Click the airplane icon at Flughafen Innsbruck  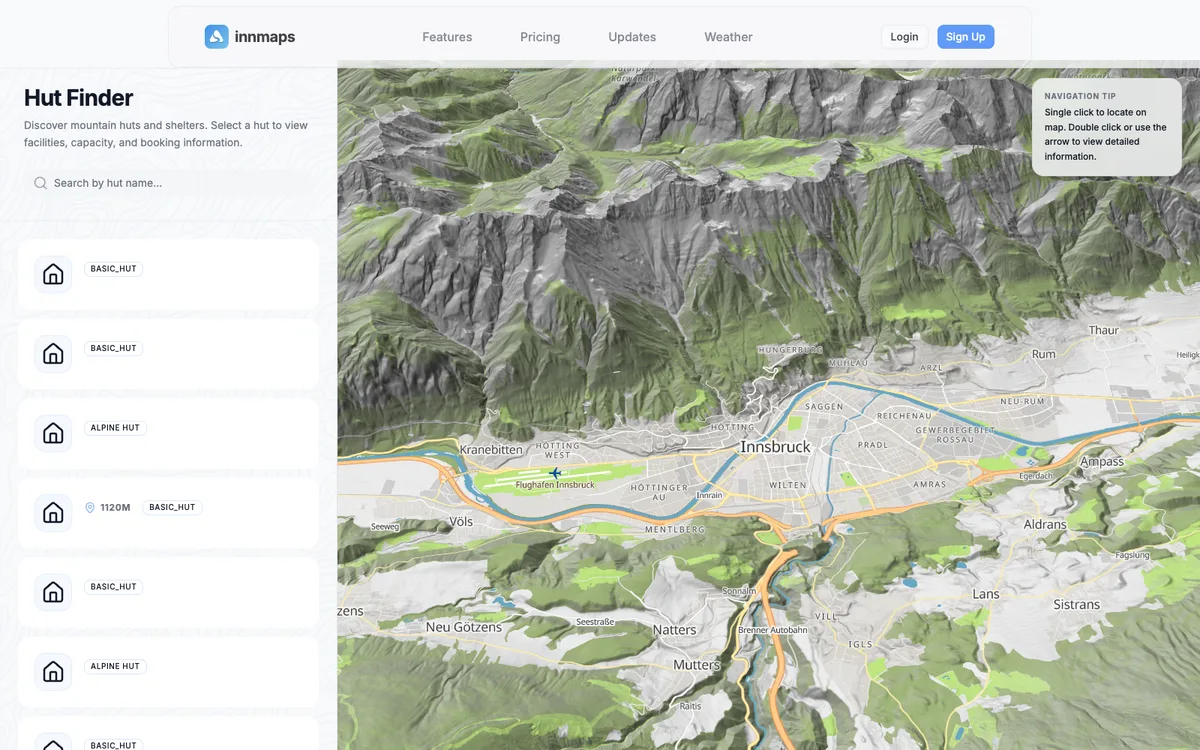pyautogui.click(x=555, y=473)
